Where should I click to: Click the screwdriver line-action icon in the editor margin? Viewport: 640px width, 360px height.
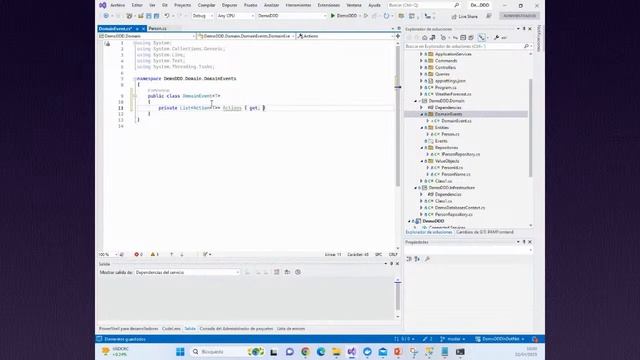pos(107,44)
